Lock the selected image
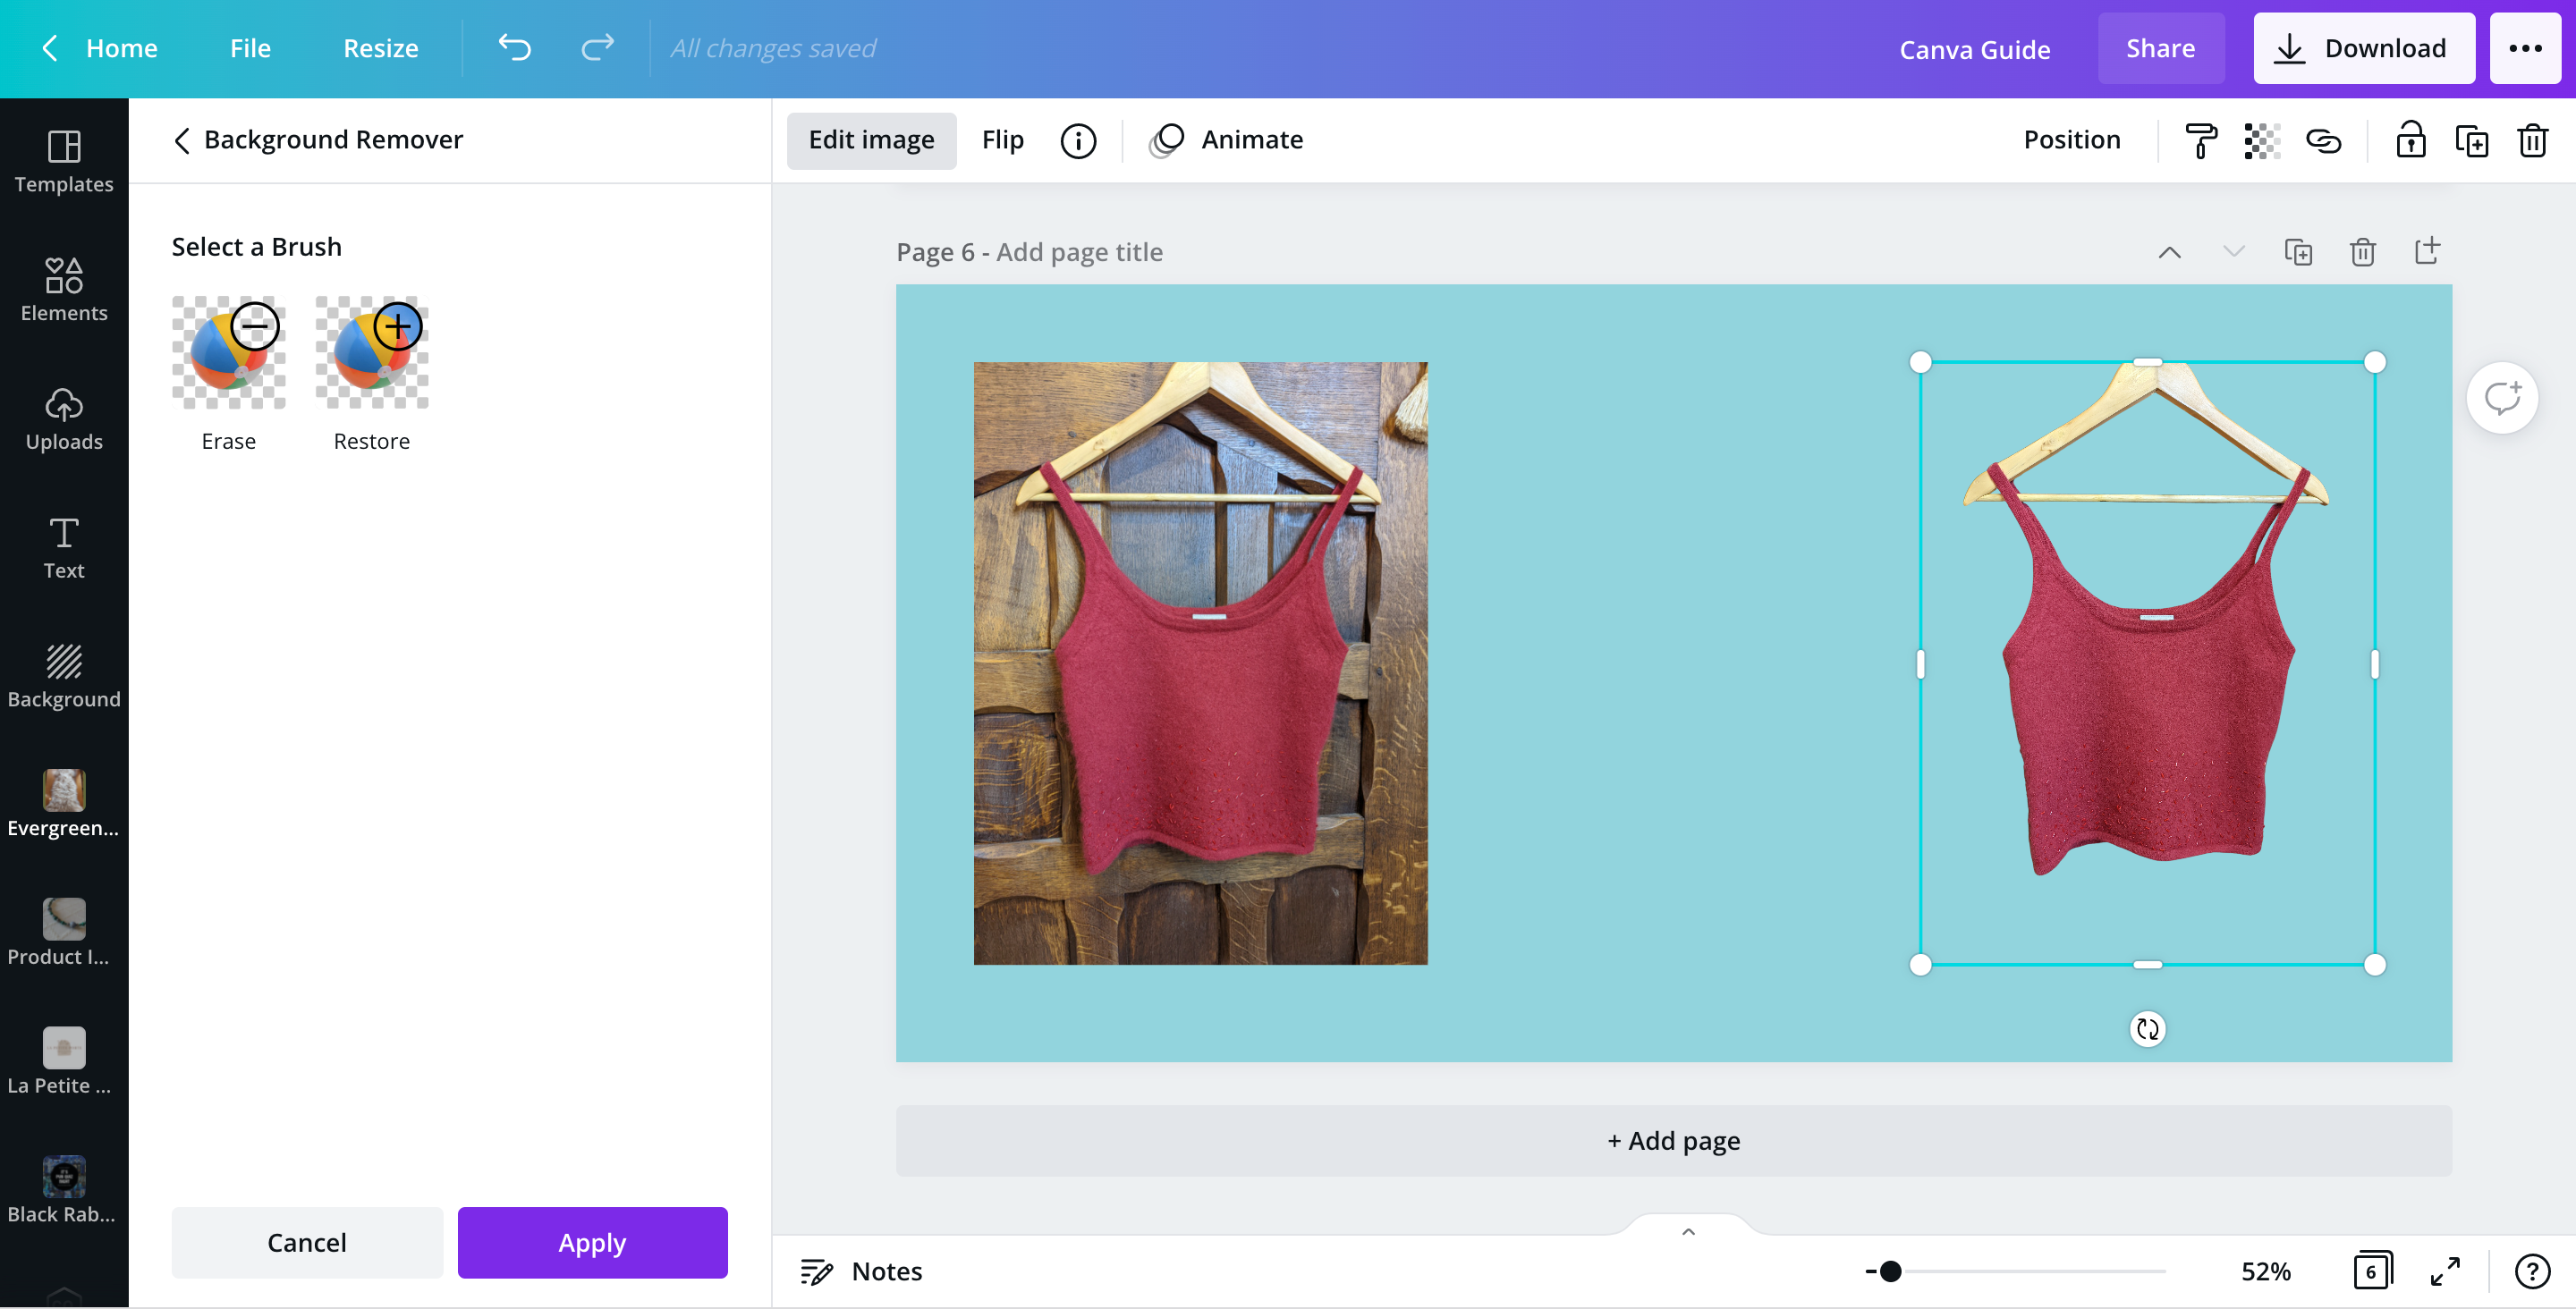Image resolution: width=2576 pixels, height=1309 pixels. tap(2412, 140)
